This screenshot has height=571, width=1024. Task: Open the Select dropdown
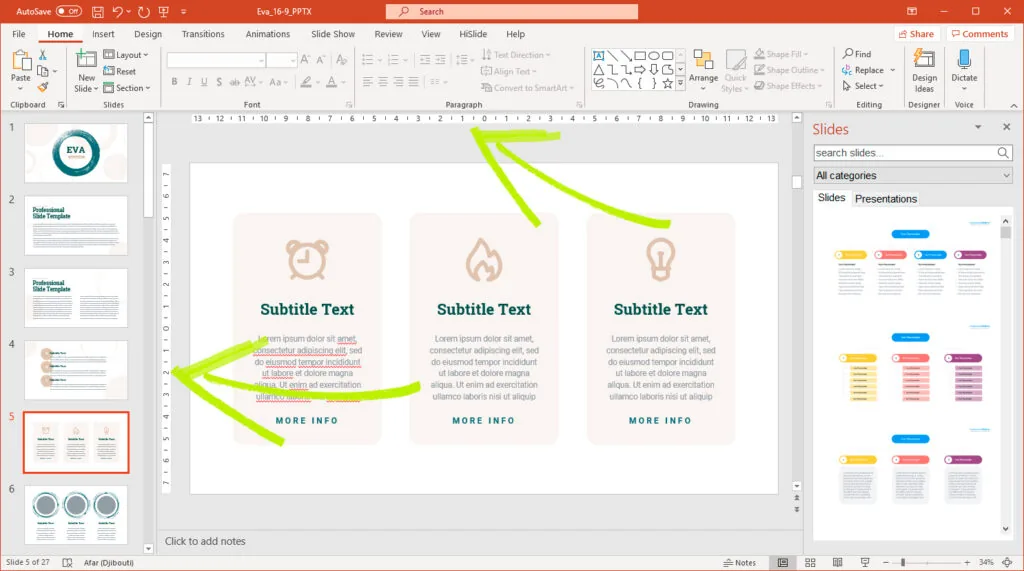pos(863,86)
